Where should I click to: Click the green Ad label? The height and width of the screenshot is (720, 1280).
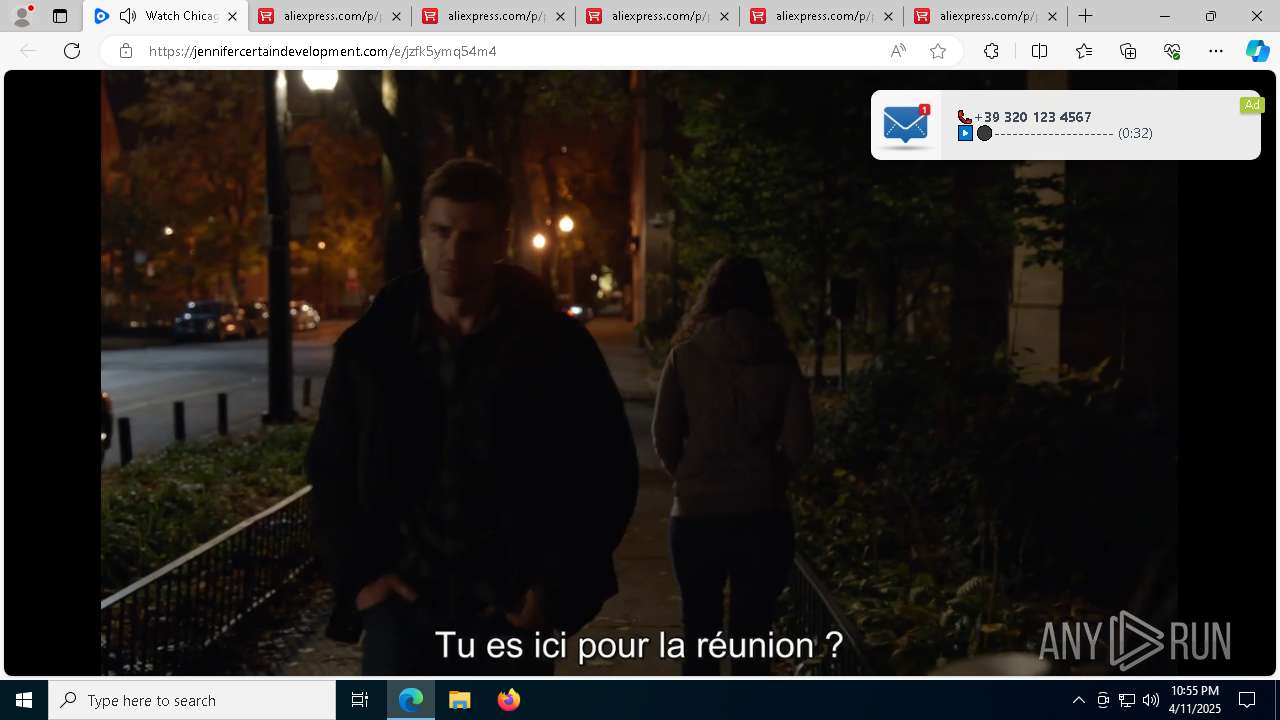click(x=1252, y=105)
